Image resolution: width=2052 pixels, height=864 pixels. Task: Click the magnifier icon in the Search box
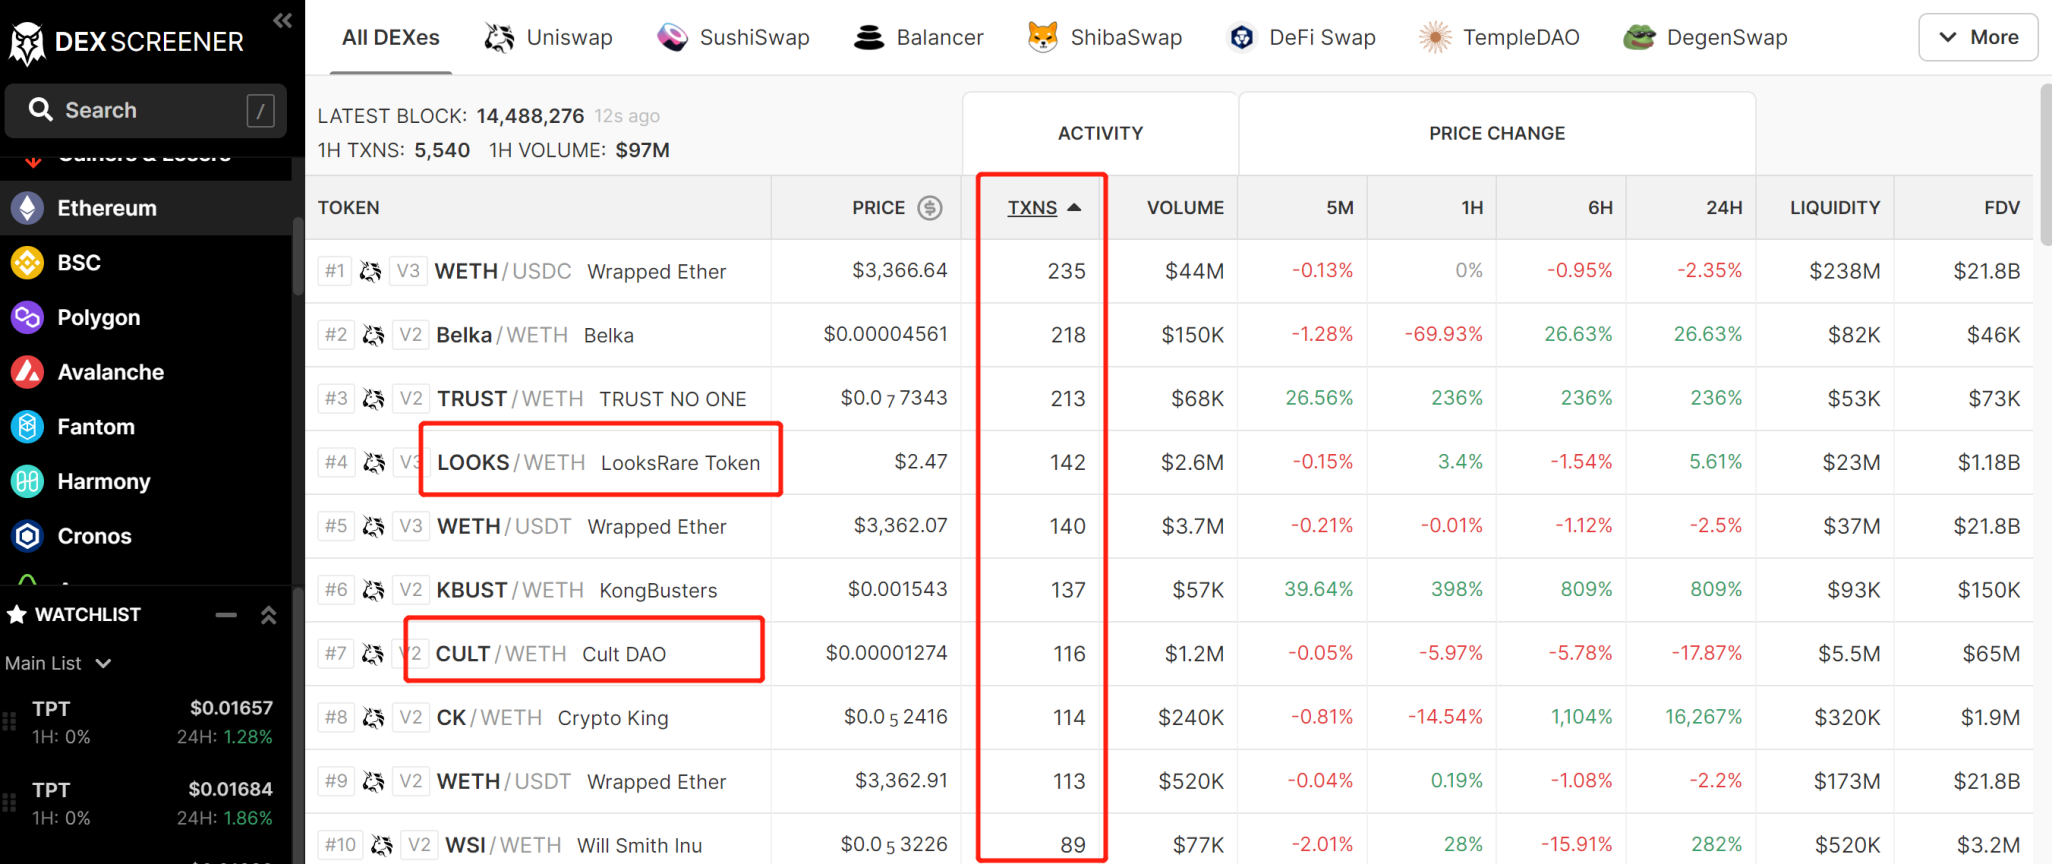[40, 110]
